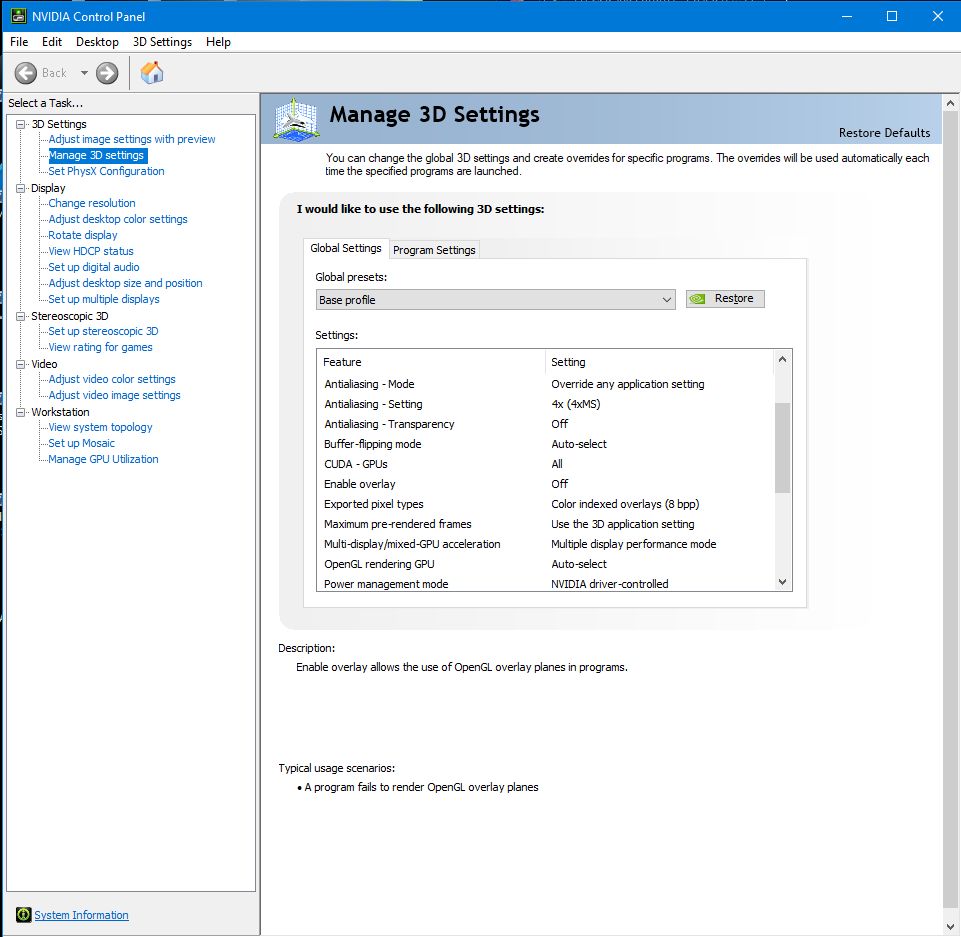Open Adjust image settings with preview
Viewport: 961px width, 937px height.
tap(132, 139)
